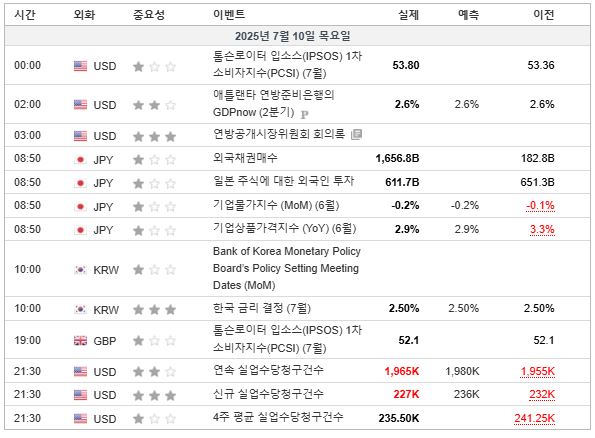The image size is (595, 438).
Task: Click the preliminary P icon beside GDPnow
Action: point(304,114)
